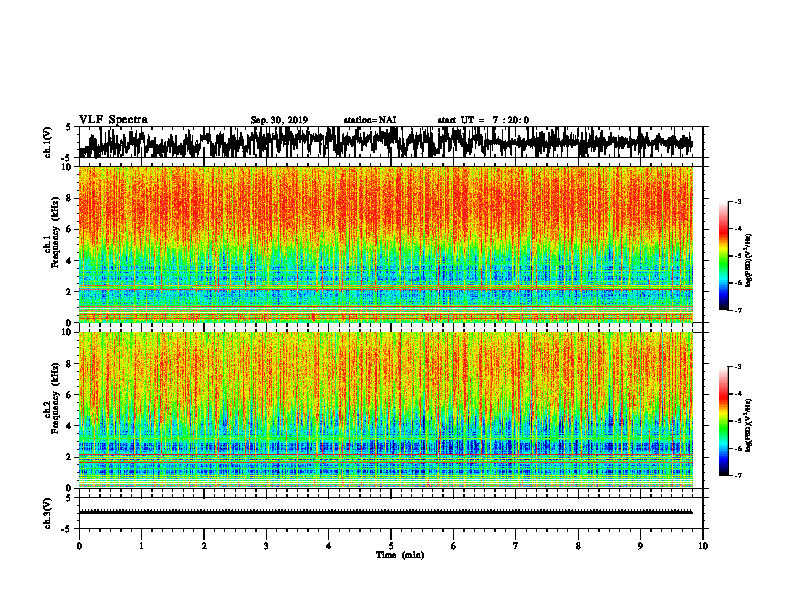Viewport: 792px width, 612px height.
Task: Click time axis tick label "2"
Action: 204,546
